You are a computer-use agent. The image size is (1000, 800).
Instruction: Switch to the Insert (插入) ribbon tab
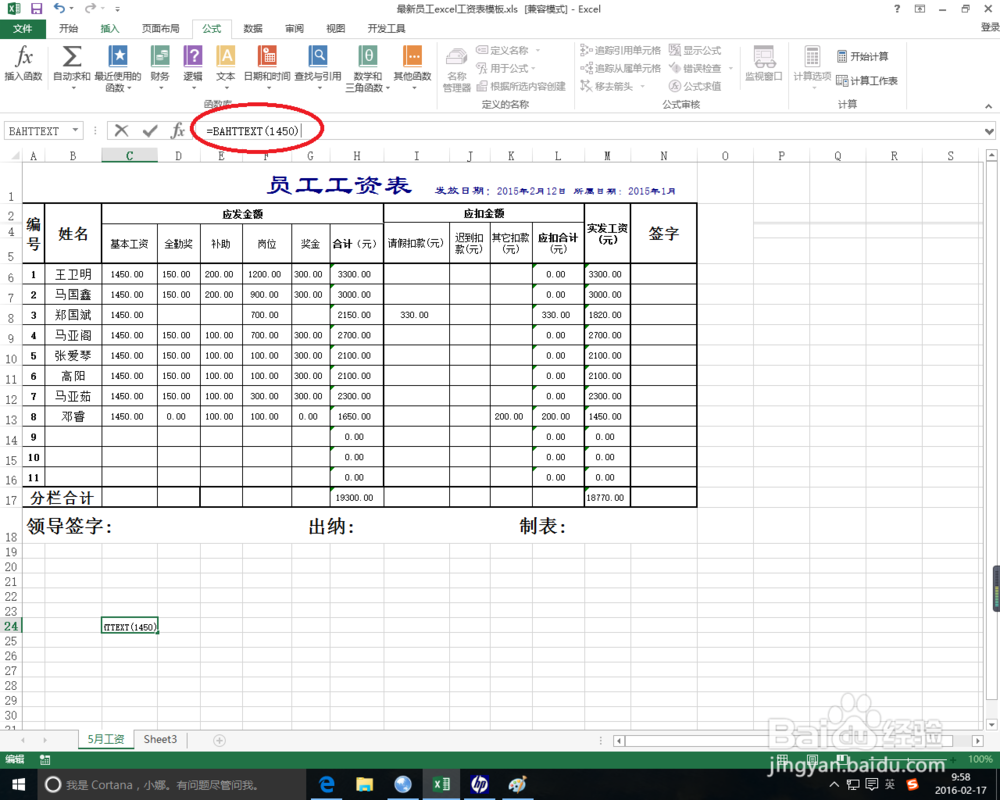click(110, 29)
